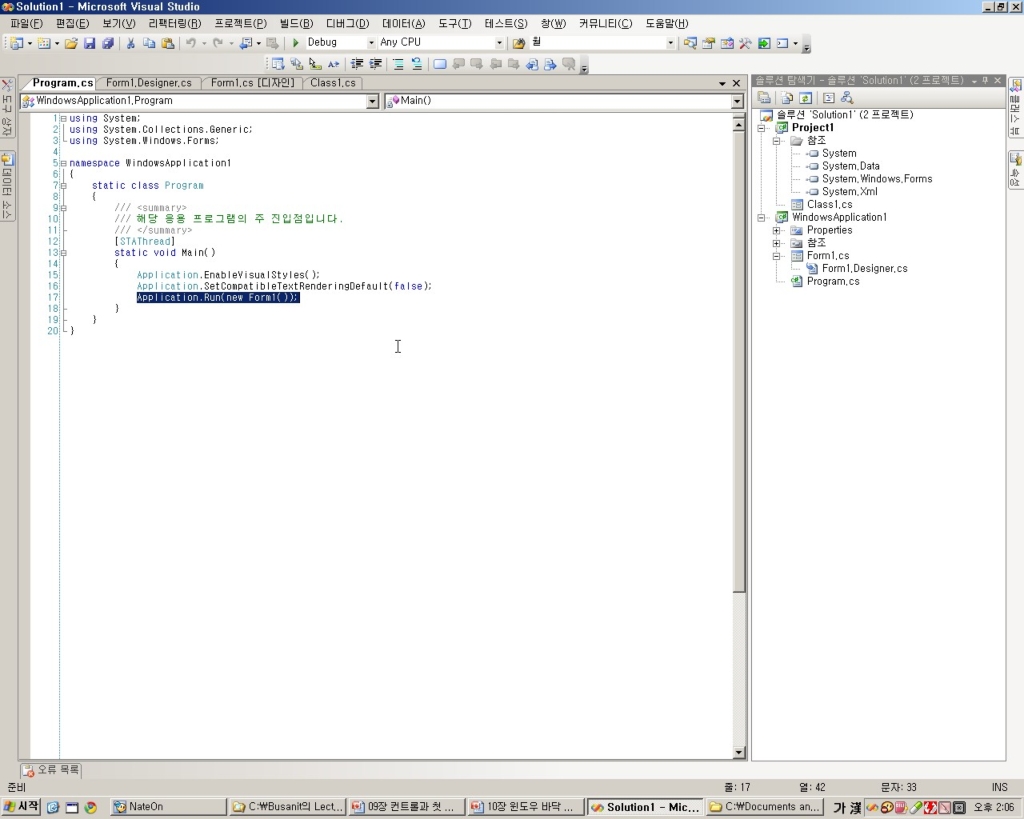1024x819 pixels.
Task: Click the View Code icon in Solution Explorer
Action: [x=829, y=98]
